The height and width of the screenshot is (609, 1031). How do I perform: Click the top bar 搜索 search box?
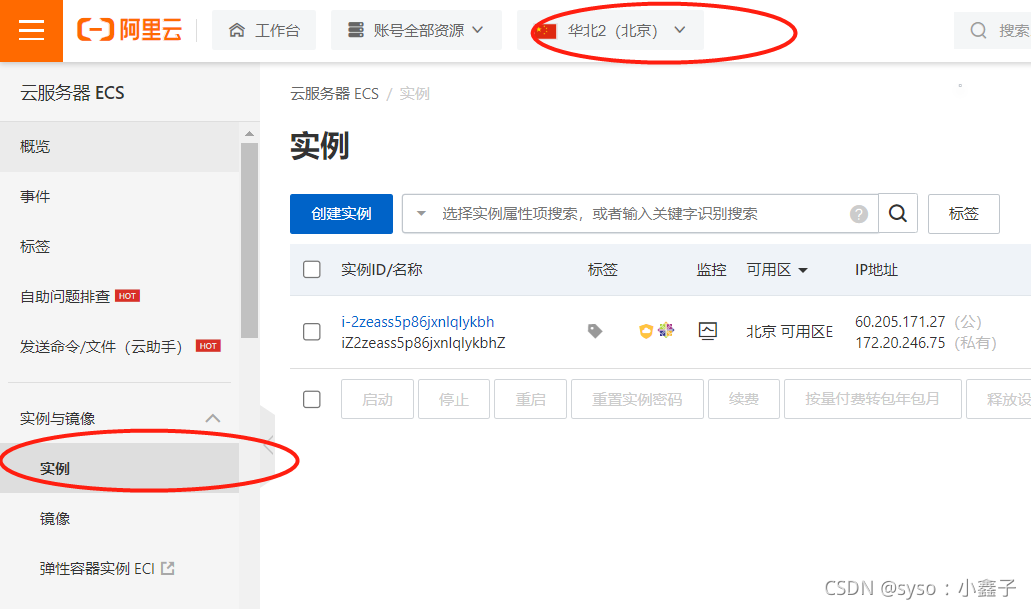point(993,30)
